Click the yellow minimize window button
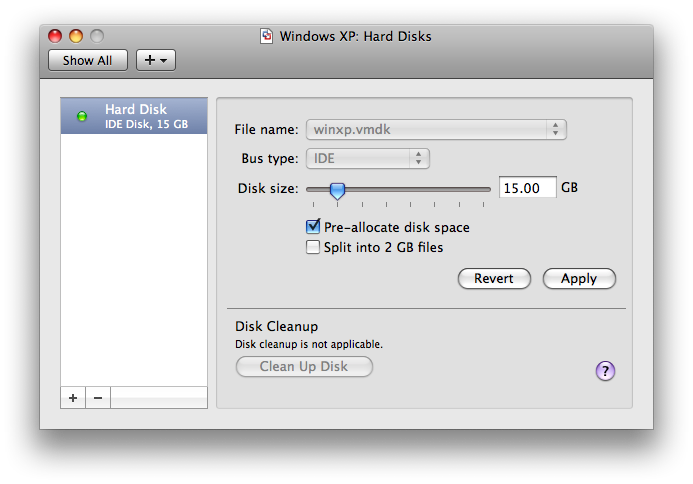The width and height of the screenshot is (693, 484). pyautogui.click(x=76, y=36)
